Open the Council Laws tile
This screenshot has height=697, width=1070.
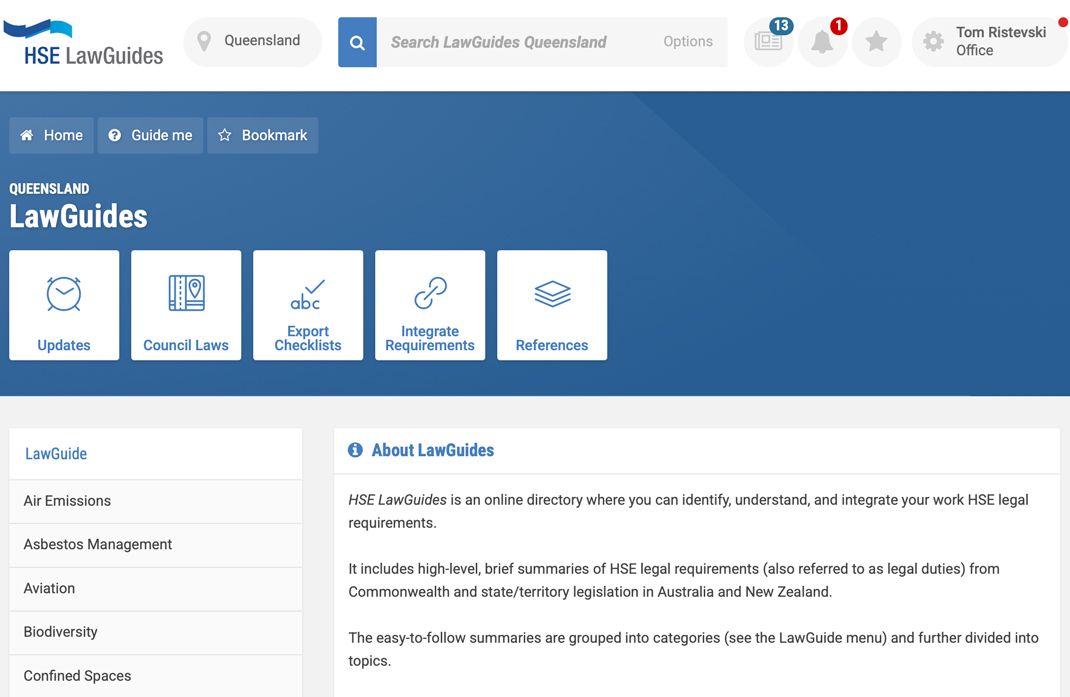(x=186, y=305)
